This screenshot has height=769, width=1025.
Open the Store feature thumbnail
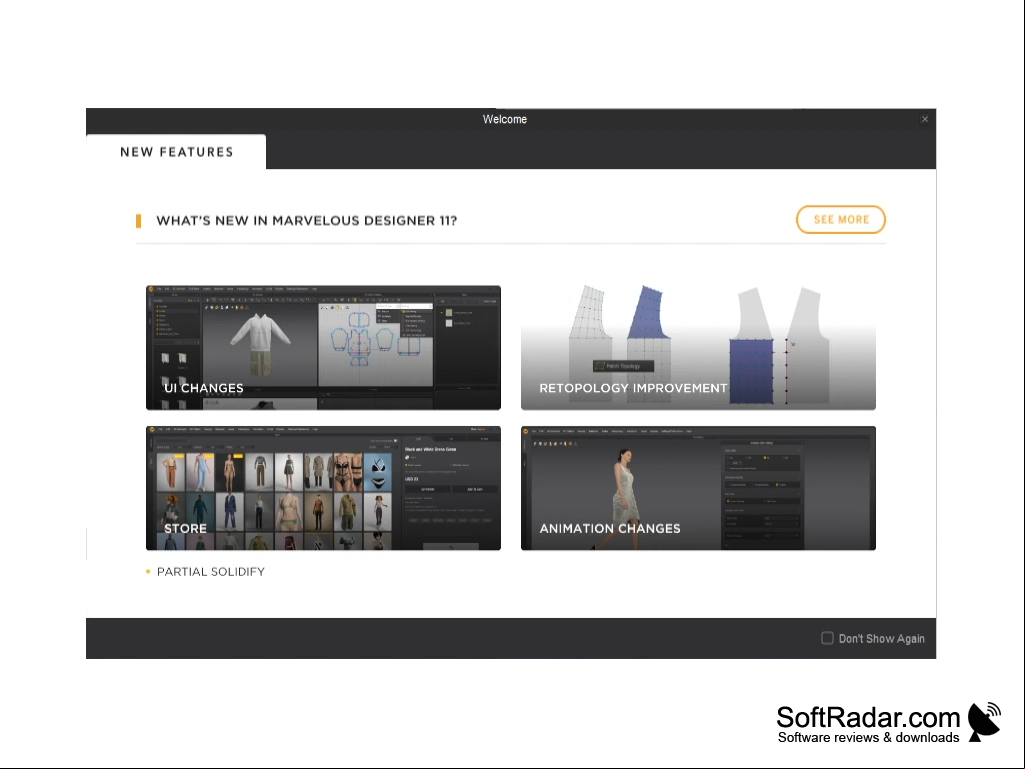tap(324, 488)
